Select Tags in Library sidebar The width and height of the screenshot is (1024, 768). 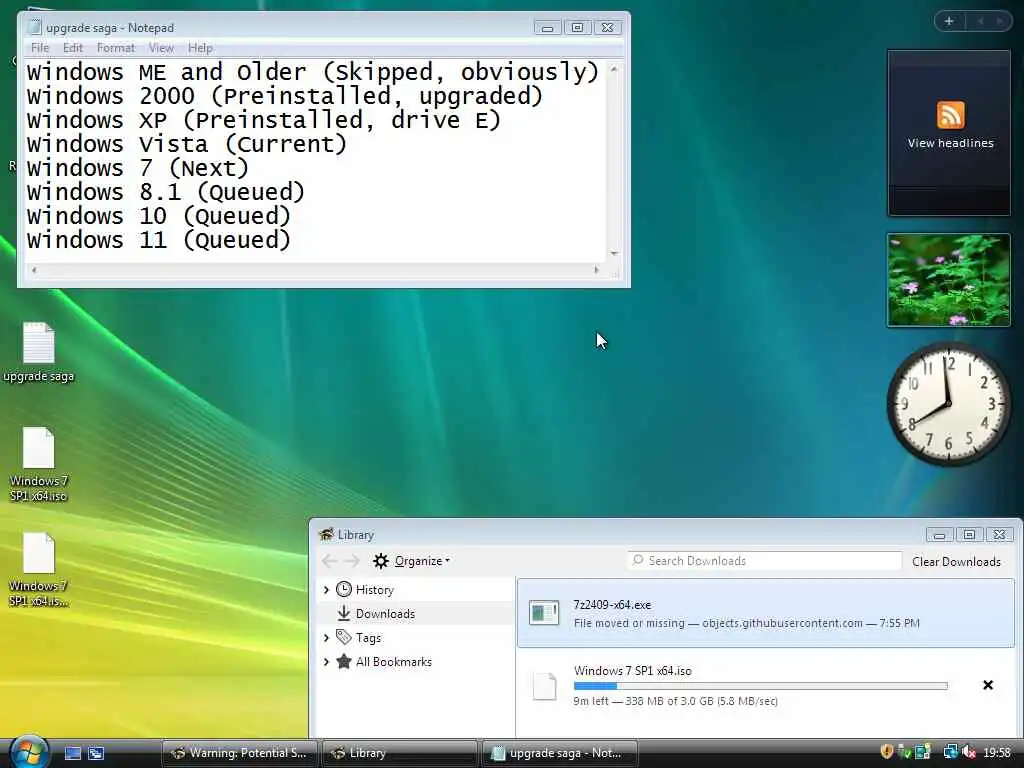pyautogui.click(x=368, y=638)
